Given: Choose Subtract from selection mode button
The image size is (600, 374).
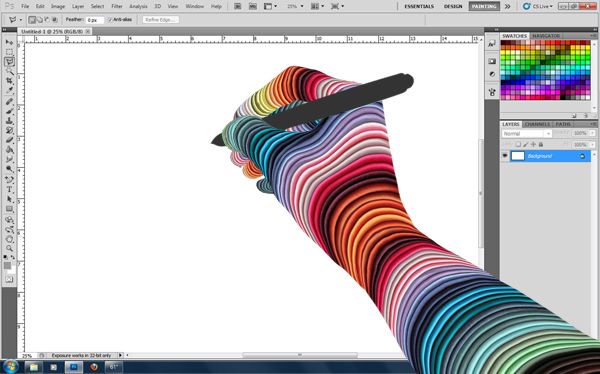Looking at the screenshot, I should [47, 20].
